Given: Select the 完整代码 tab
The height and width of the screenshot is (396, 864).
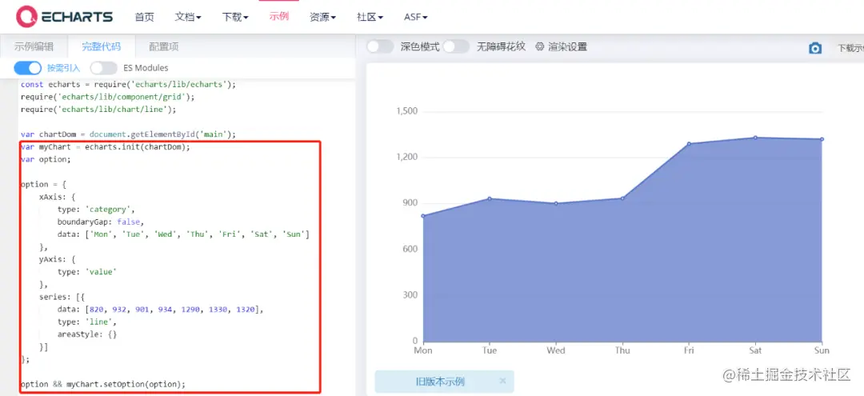Looking at the screenshot, I should coord(101,47).
